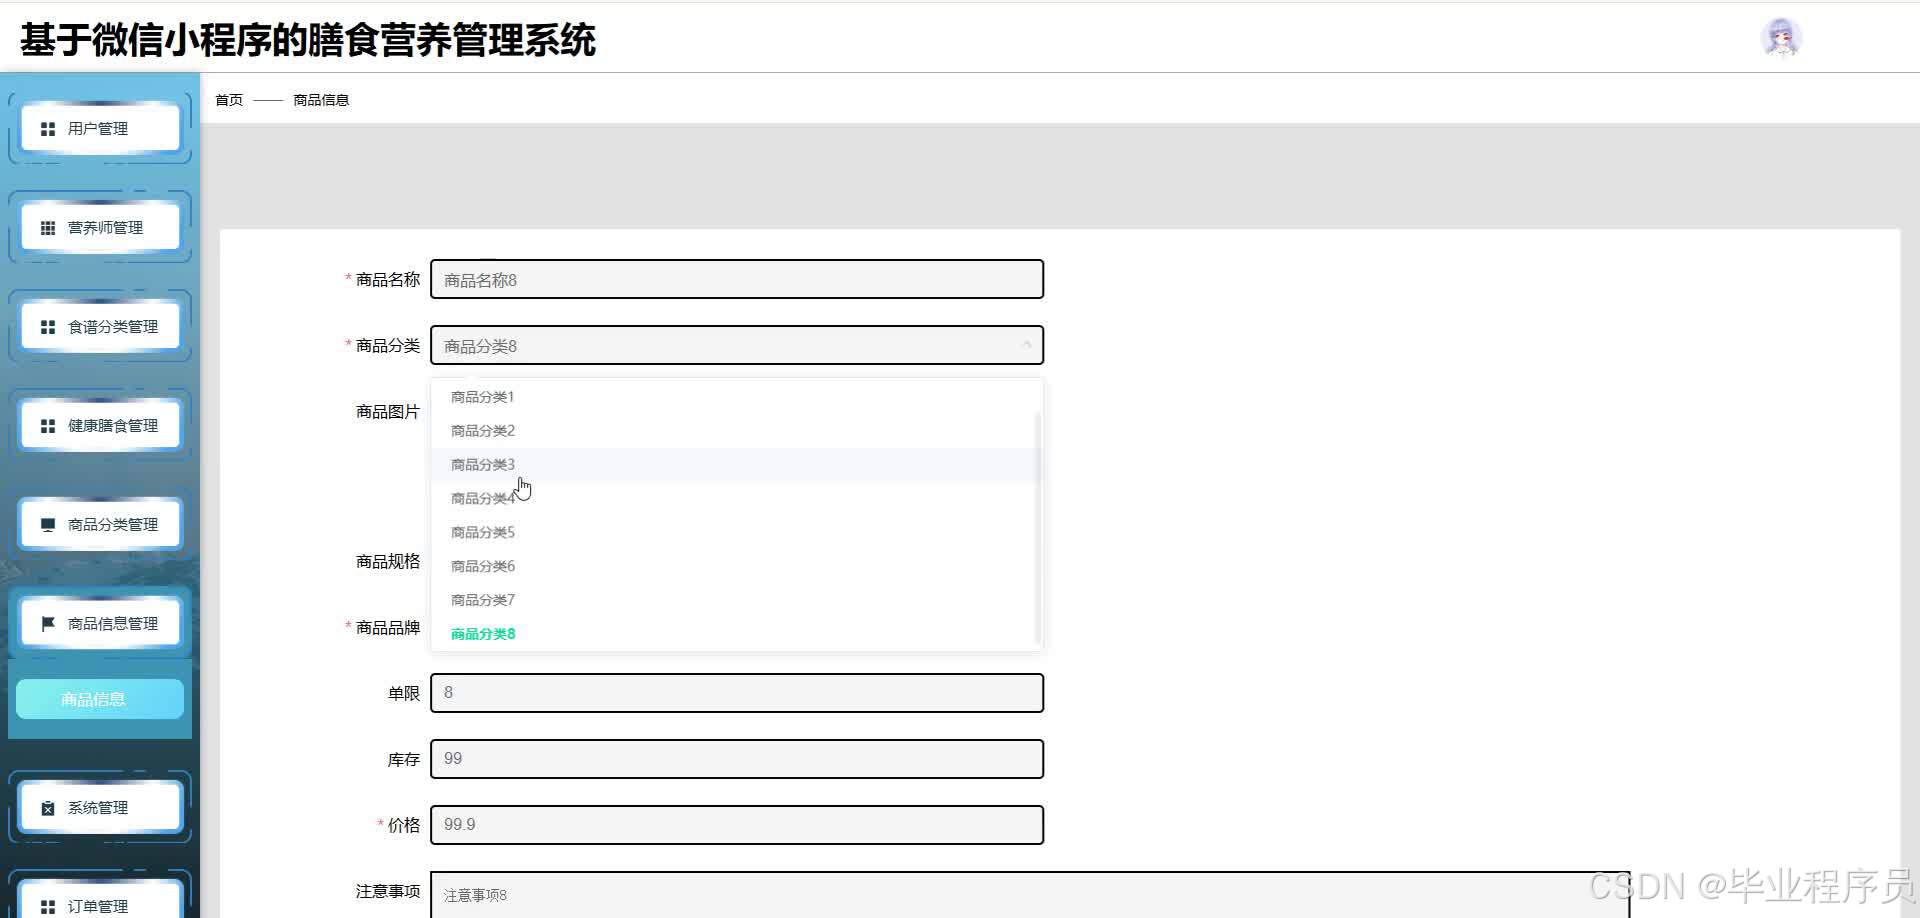Click the 商品分类 dropdown field
The width and height of the screenshot is (1920, 918).
coord(737,345)
